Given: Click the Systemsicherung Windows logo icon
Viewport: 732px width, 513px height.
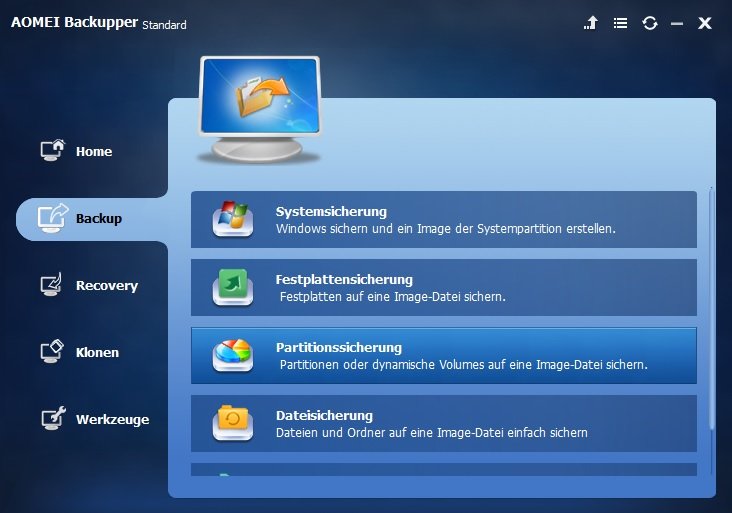Looking at the screenshot, I should (x=232, y=219).
